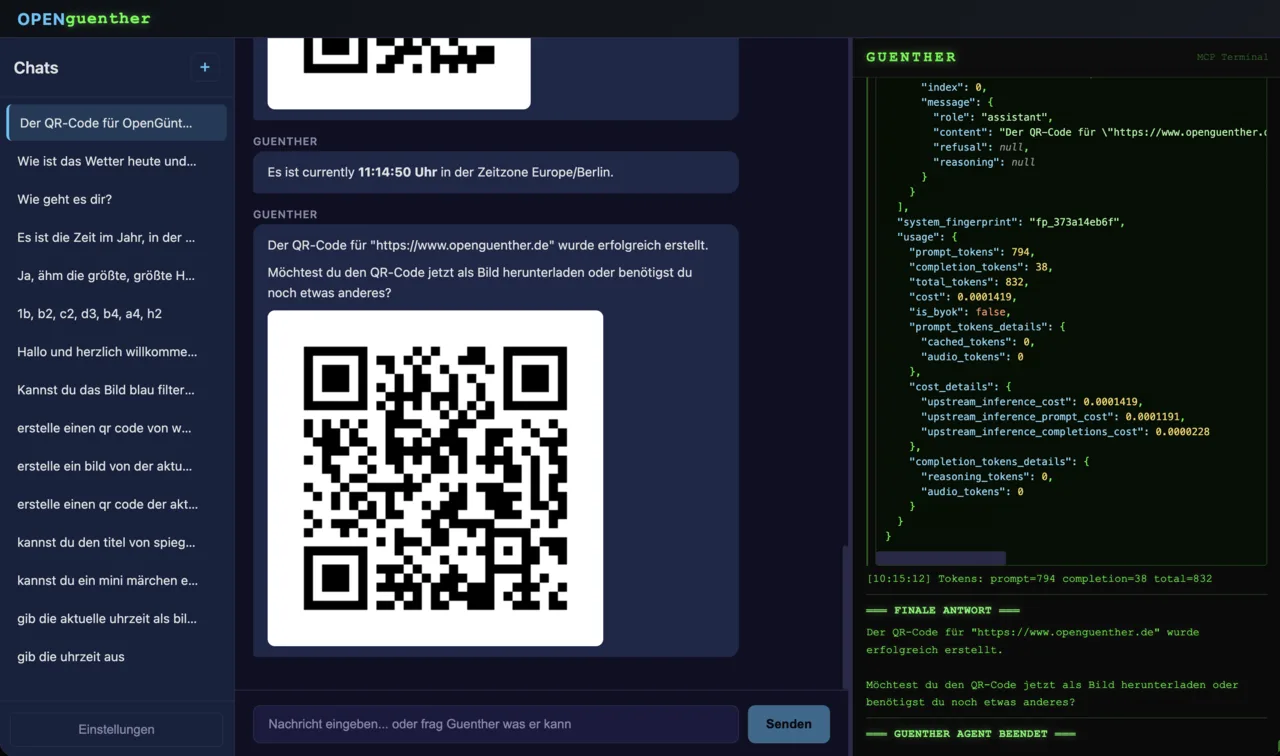Click the "system_fingerprint" JSON line

(1011, 222)
